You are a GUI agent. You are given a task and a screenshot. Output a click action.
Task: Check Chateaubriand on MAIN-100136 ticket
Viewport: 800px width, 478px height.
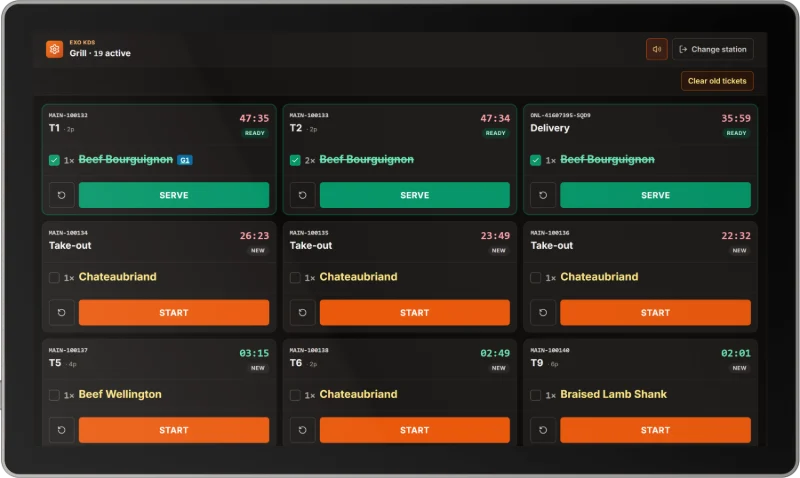[x=535, y=278]
